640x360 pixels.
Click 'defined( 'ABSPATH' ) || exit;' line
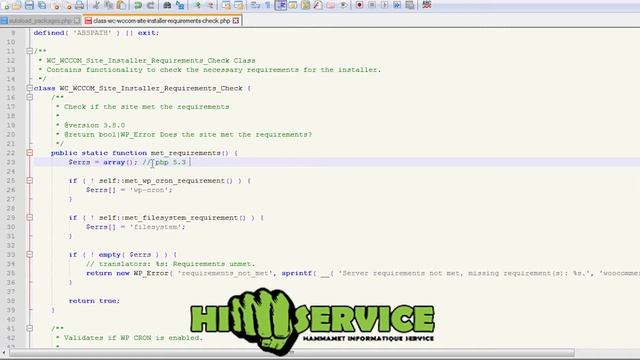[x=96, y=33]
